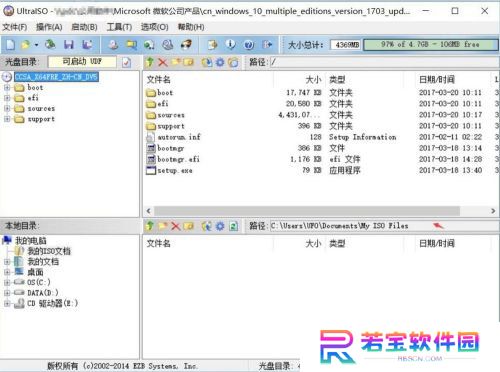Click the 可启动 UDF field
The width and height of the screenshot is (500, 372).
click(82, 62)
